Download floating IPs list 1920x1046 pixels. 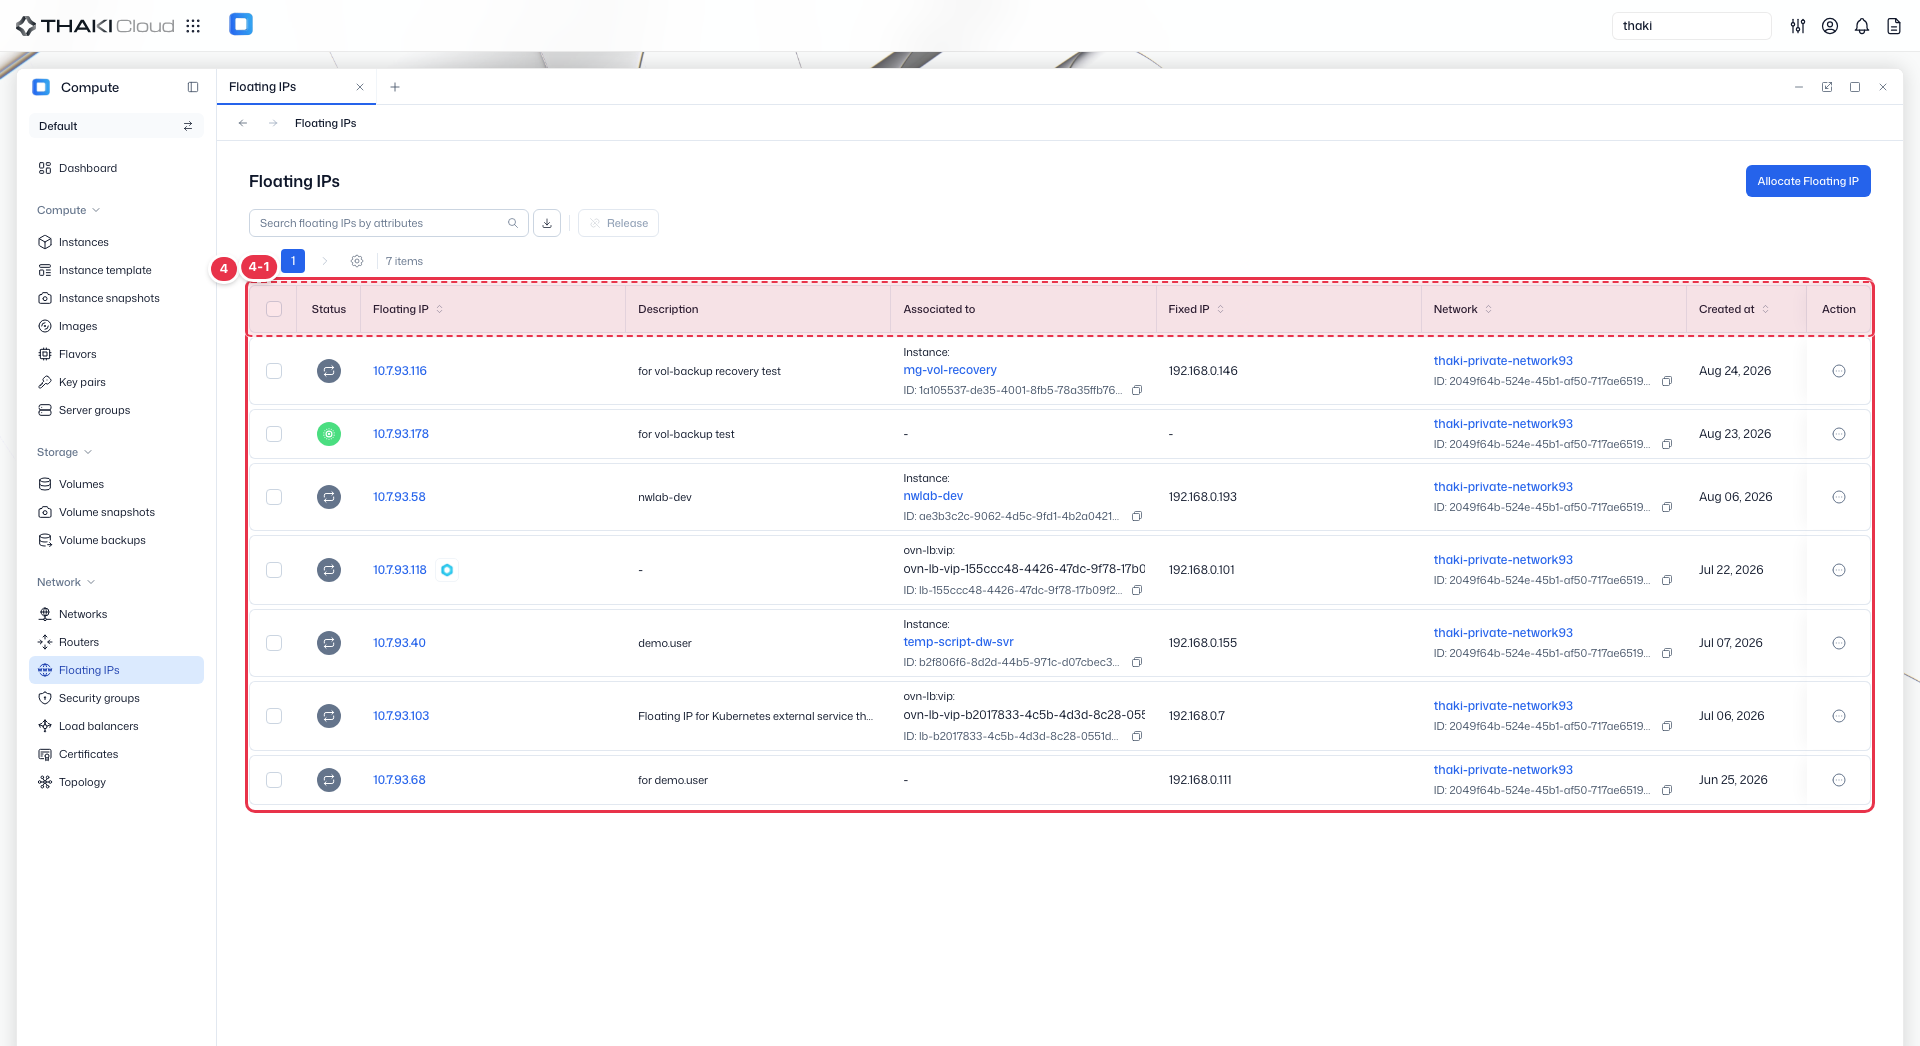pyautogui.click(x=547, y=223)
